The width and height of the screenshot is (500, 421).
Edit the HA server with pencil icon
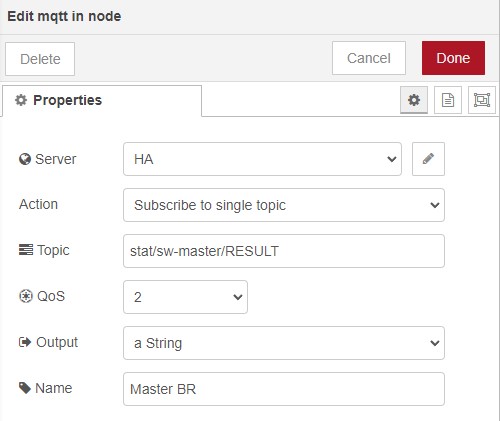pyautogui.click(x=428, y=159)
